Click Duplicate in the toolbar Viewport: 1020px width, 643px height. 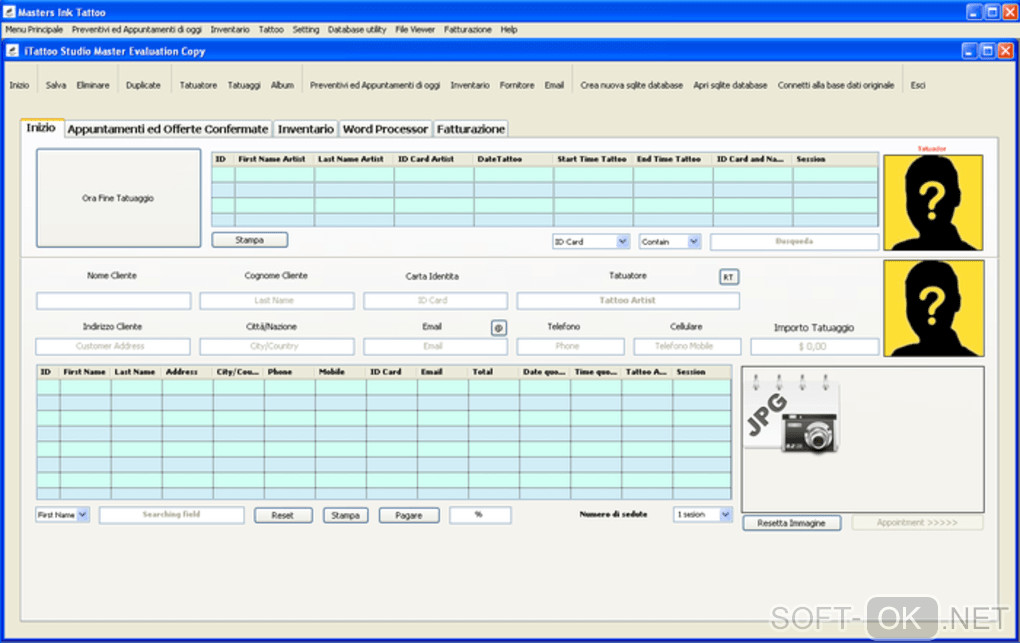click(143, 85)
